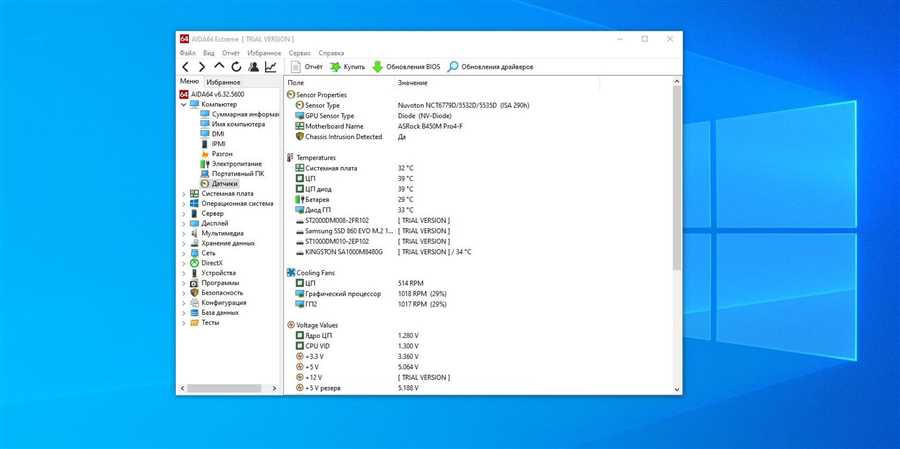Click the Конфигурация icon in the tree
Viewport: 900px width, 449px height.
point(194,303)
